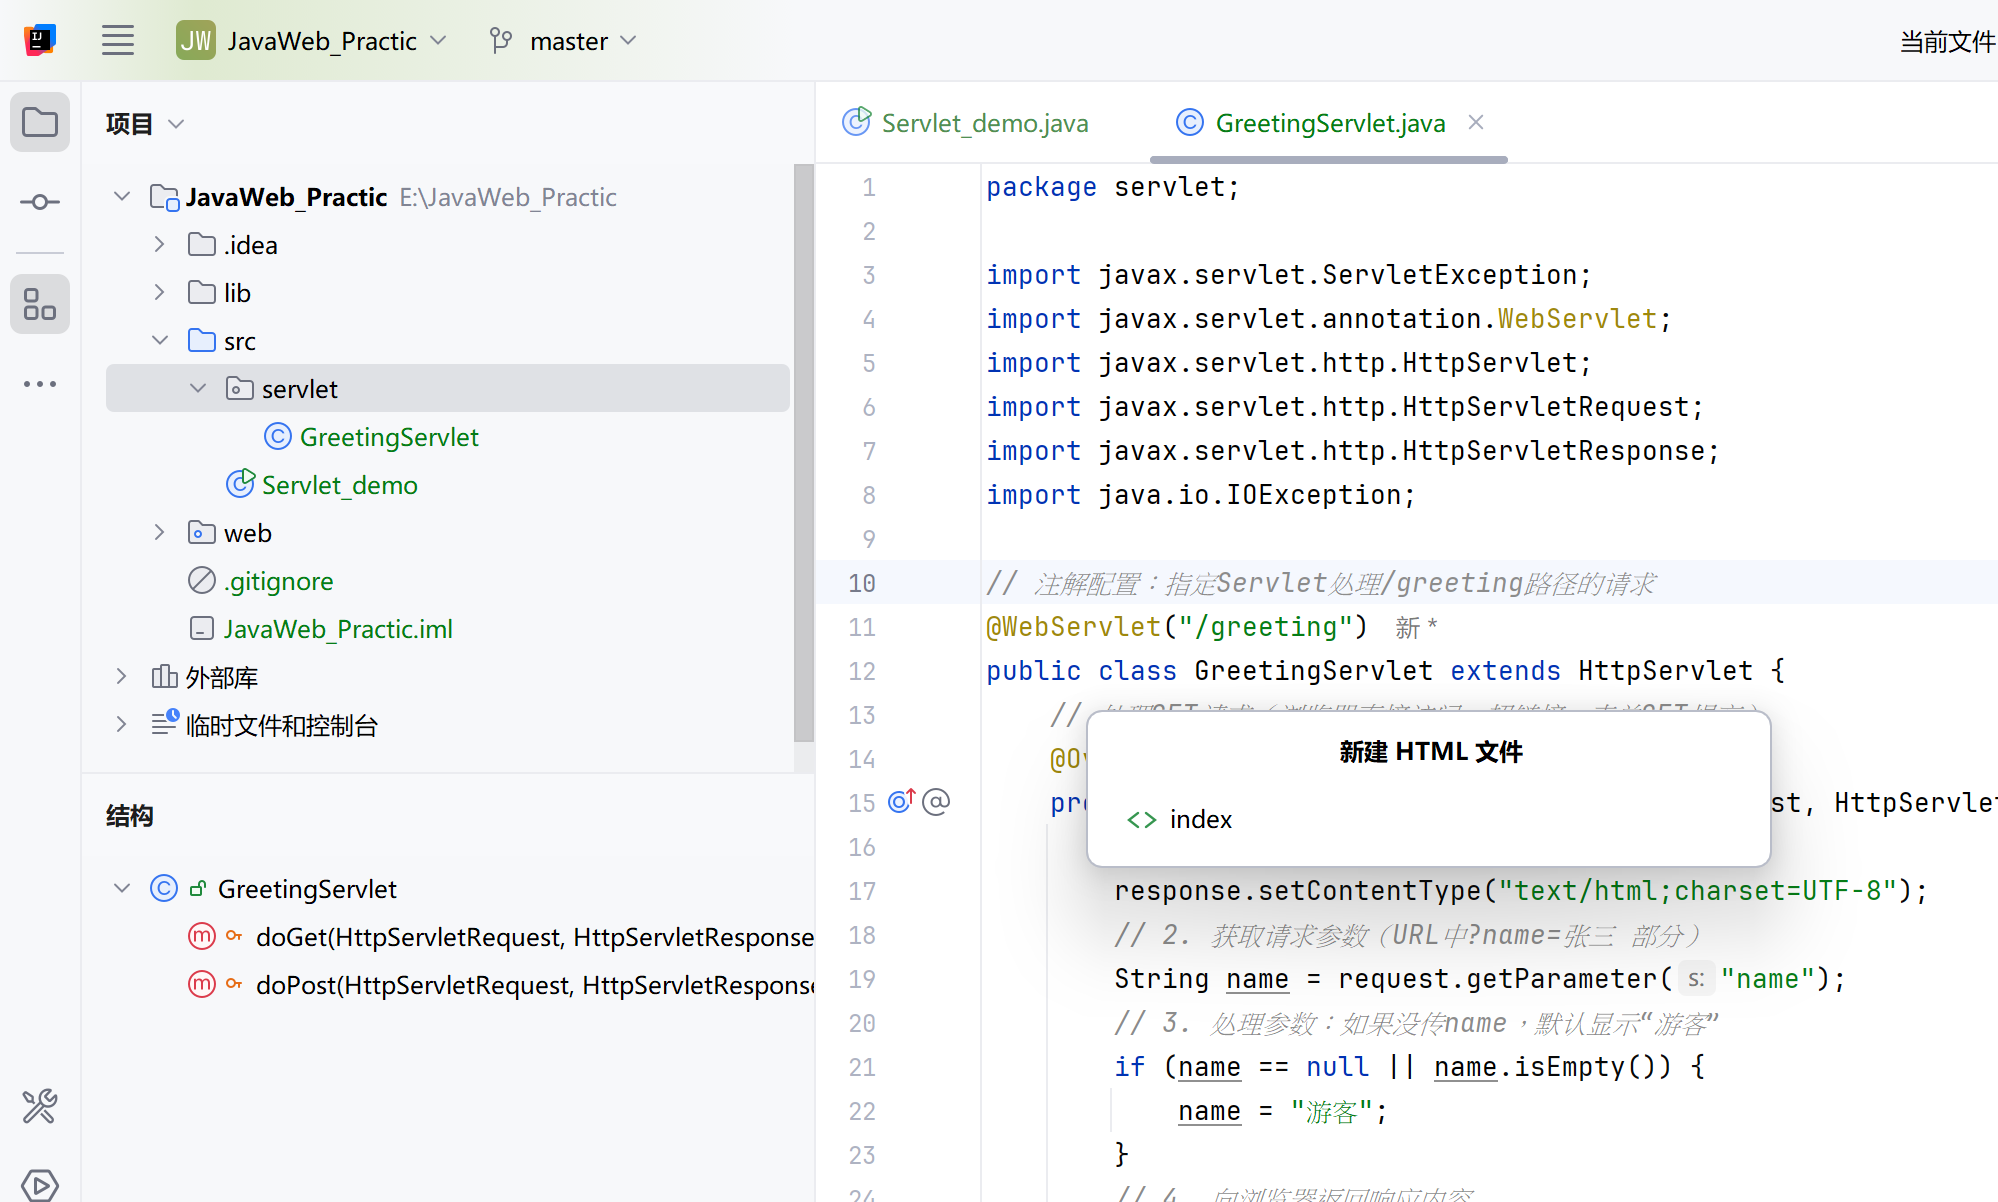1998x1202 pixels.
Task: Expand the .idea folder
Action: (x=159, y=245)
